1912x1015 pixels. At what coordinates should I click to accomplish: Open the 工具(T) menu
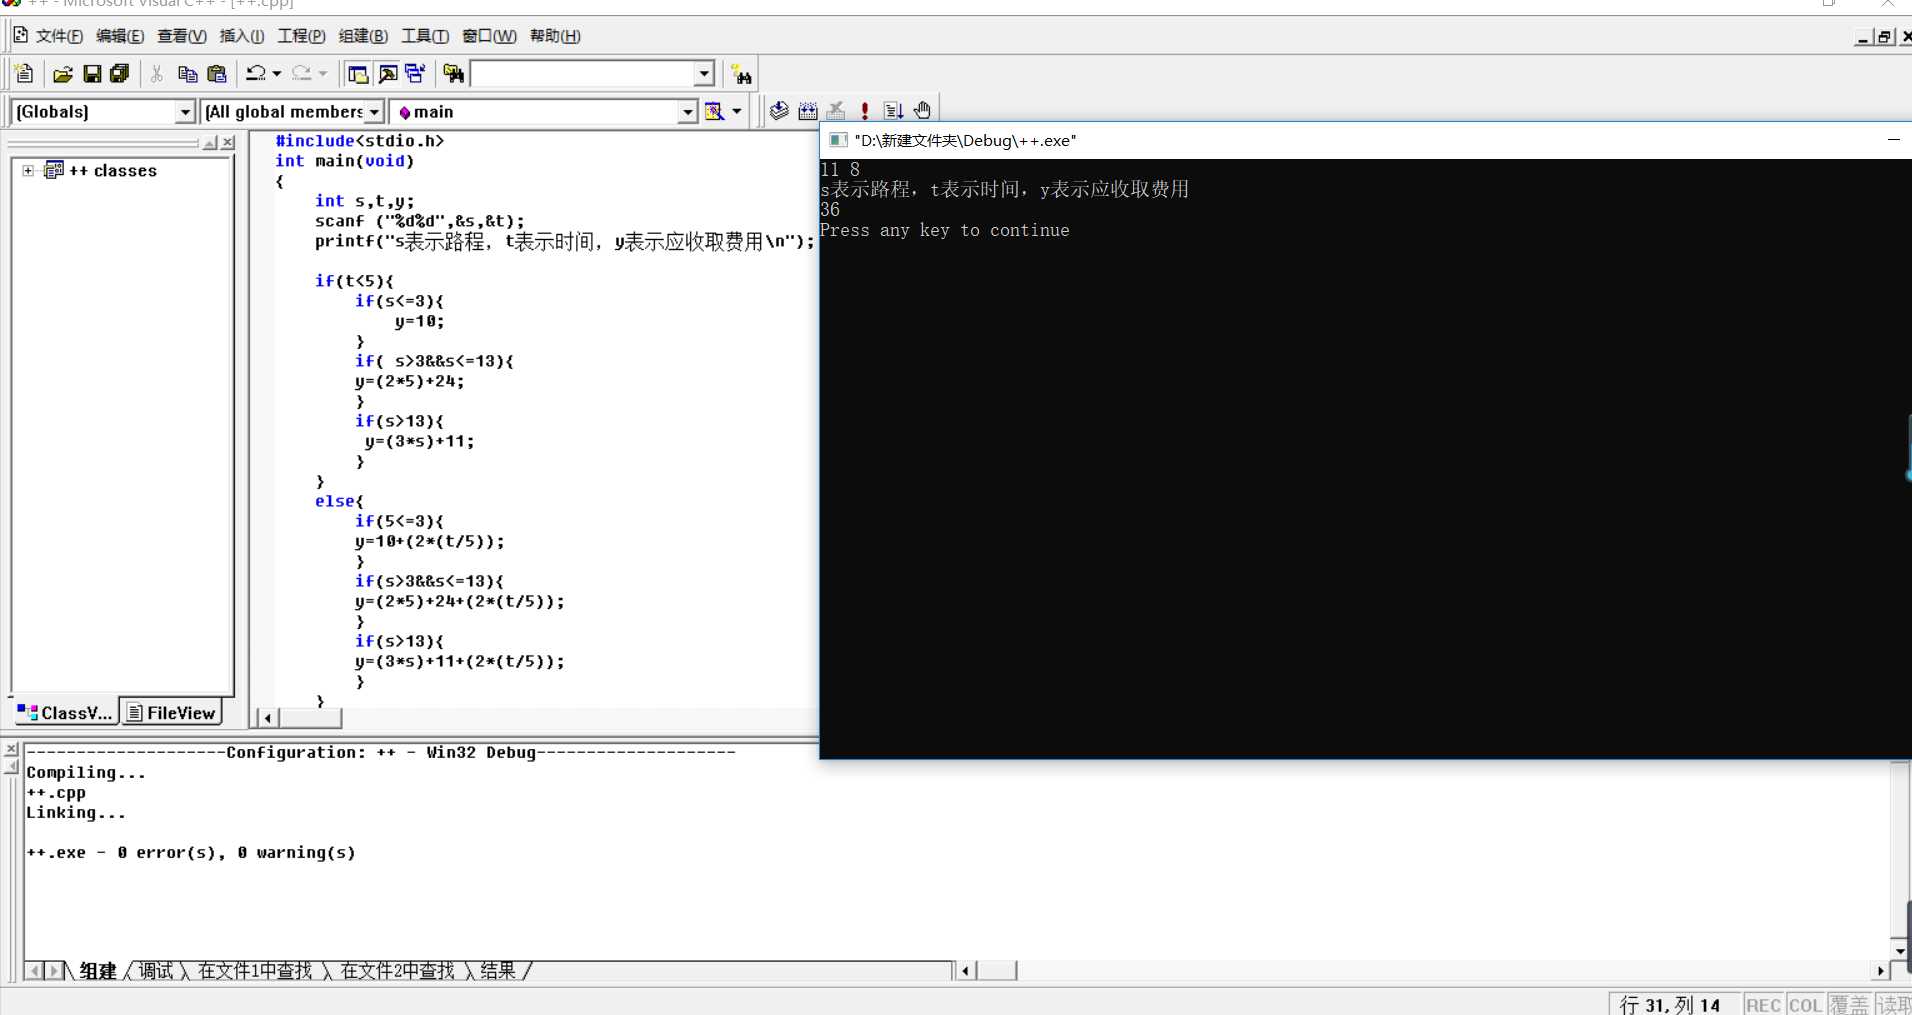point(425,36)
